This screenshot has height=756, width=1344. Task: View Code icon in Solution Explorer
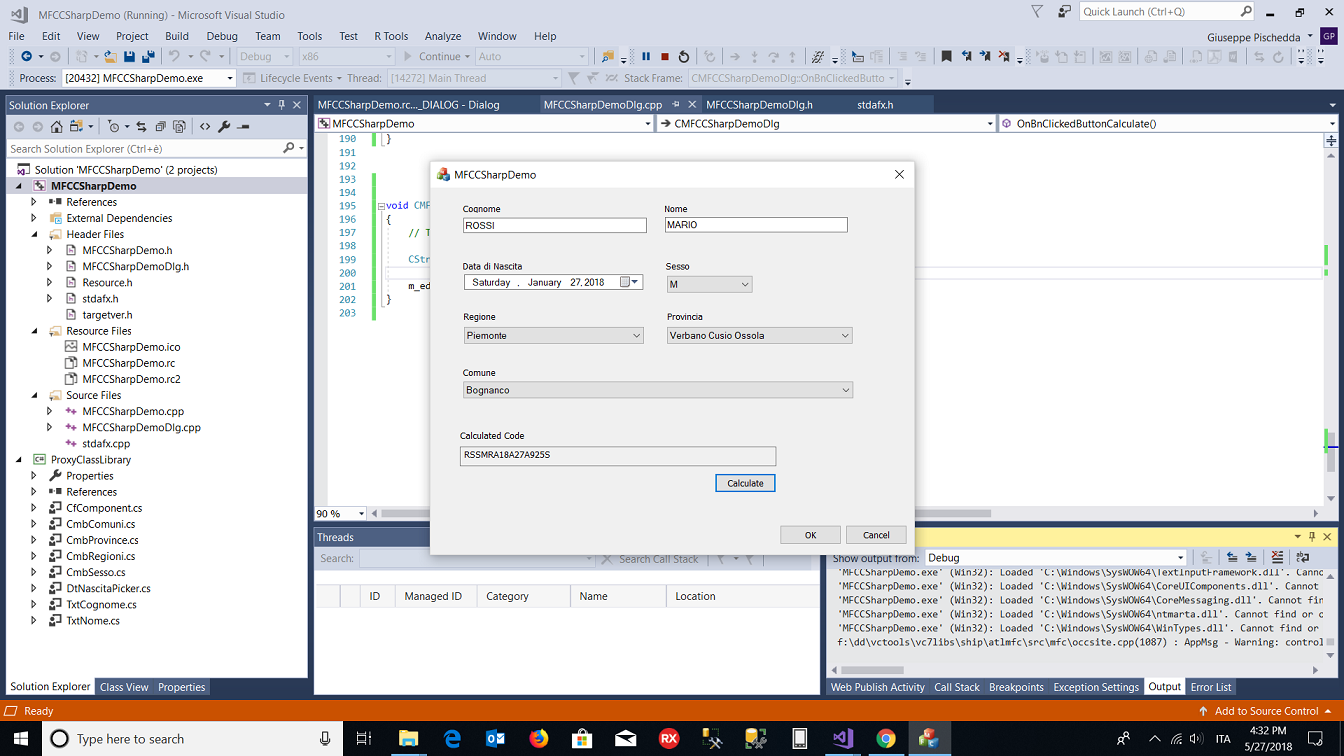tap(205, 127)
